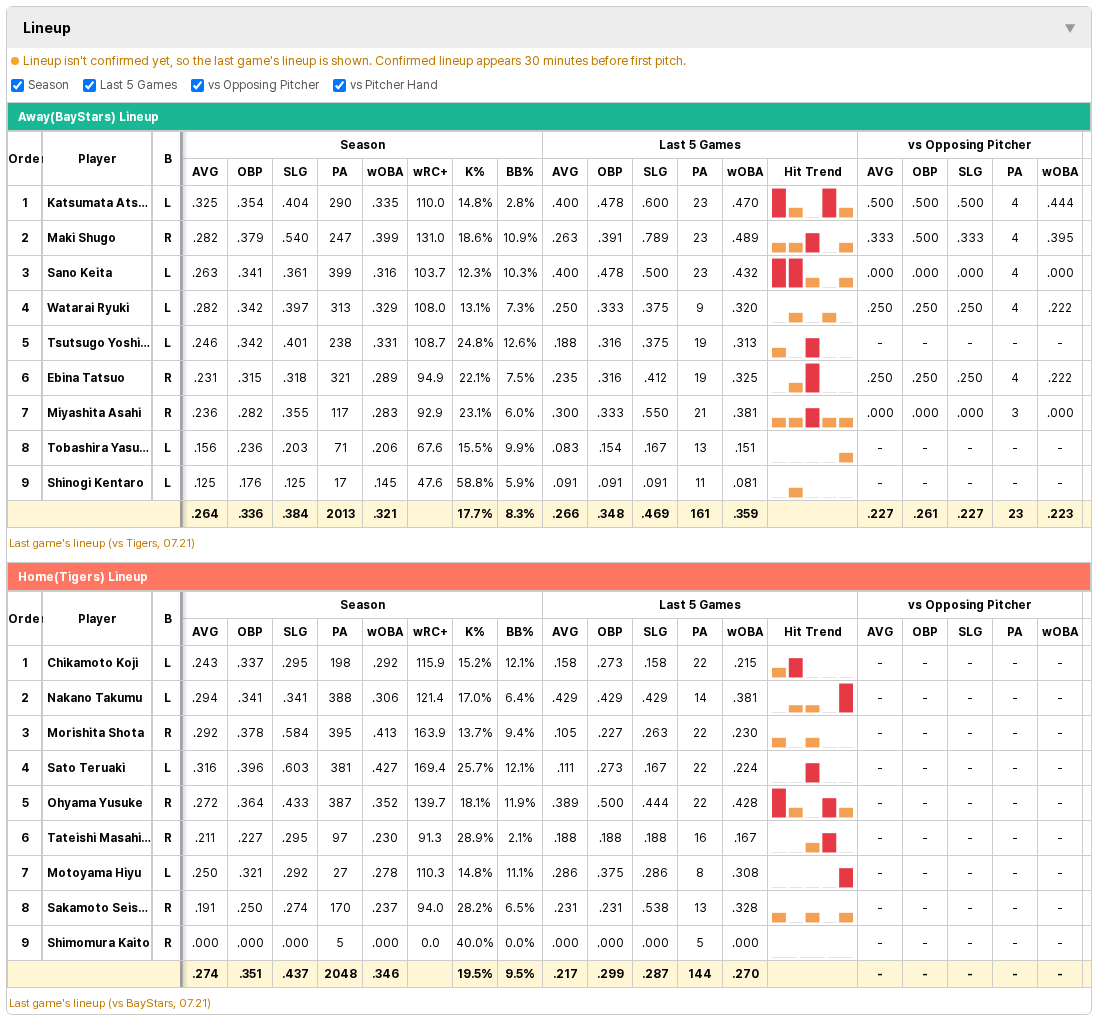
Task: Click Nakano Takumu's hit trend chart
Action: point(812,698)
